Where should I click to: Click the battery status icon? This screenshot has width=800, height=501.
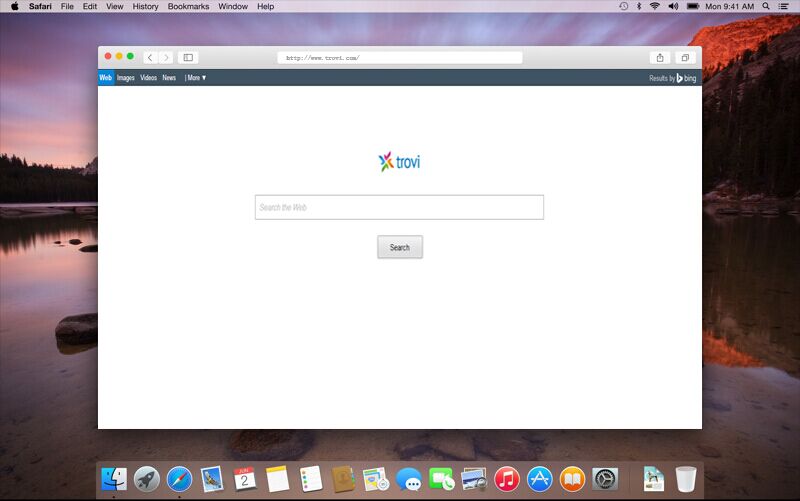coord(693,6)
